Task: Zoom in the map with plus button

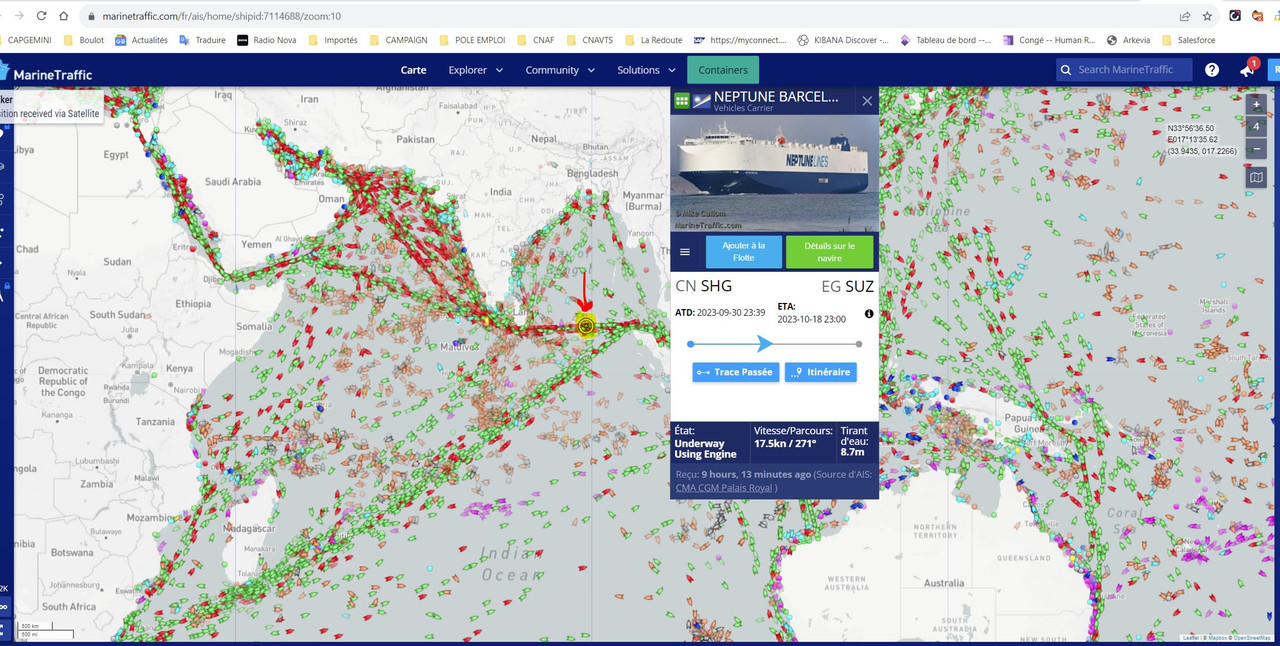Action: (1257, 104)
